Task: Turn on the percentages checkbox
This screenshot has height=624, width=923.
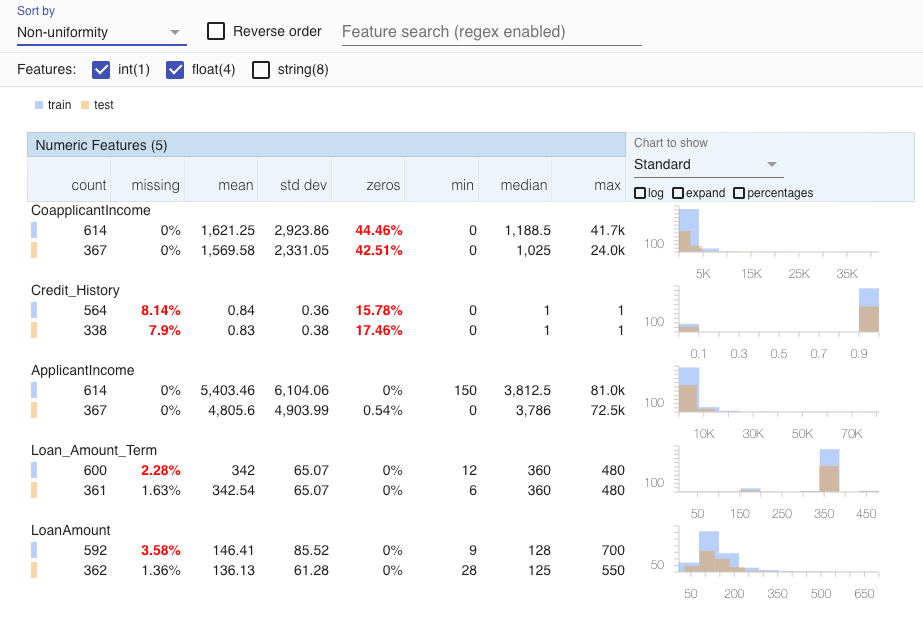Action: pos(739,193)
